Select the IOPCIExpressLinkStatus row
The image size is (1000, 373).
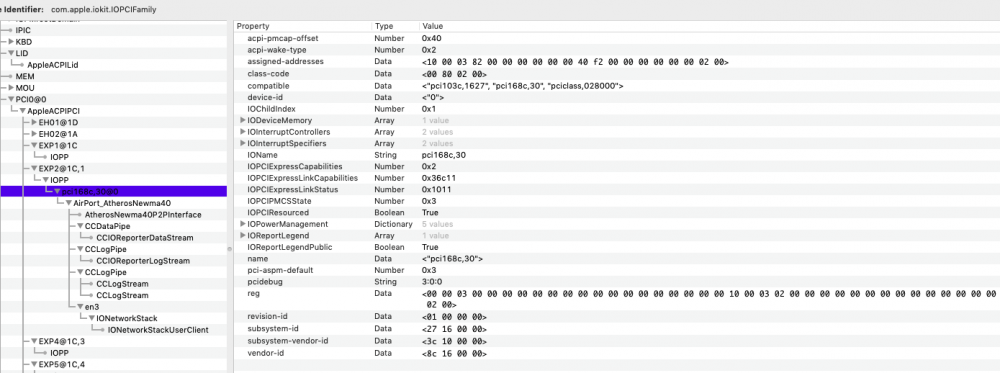[617, 189]
